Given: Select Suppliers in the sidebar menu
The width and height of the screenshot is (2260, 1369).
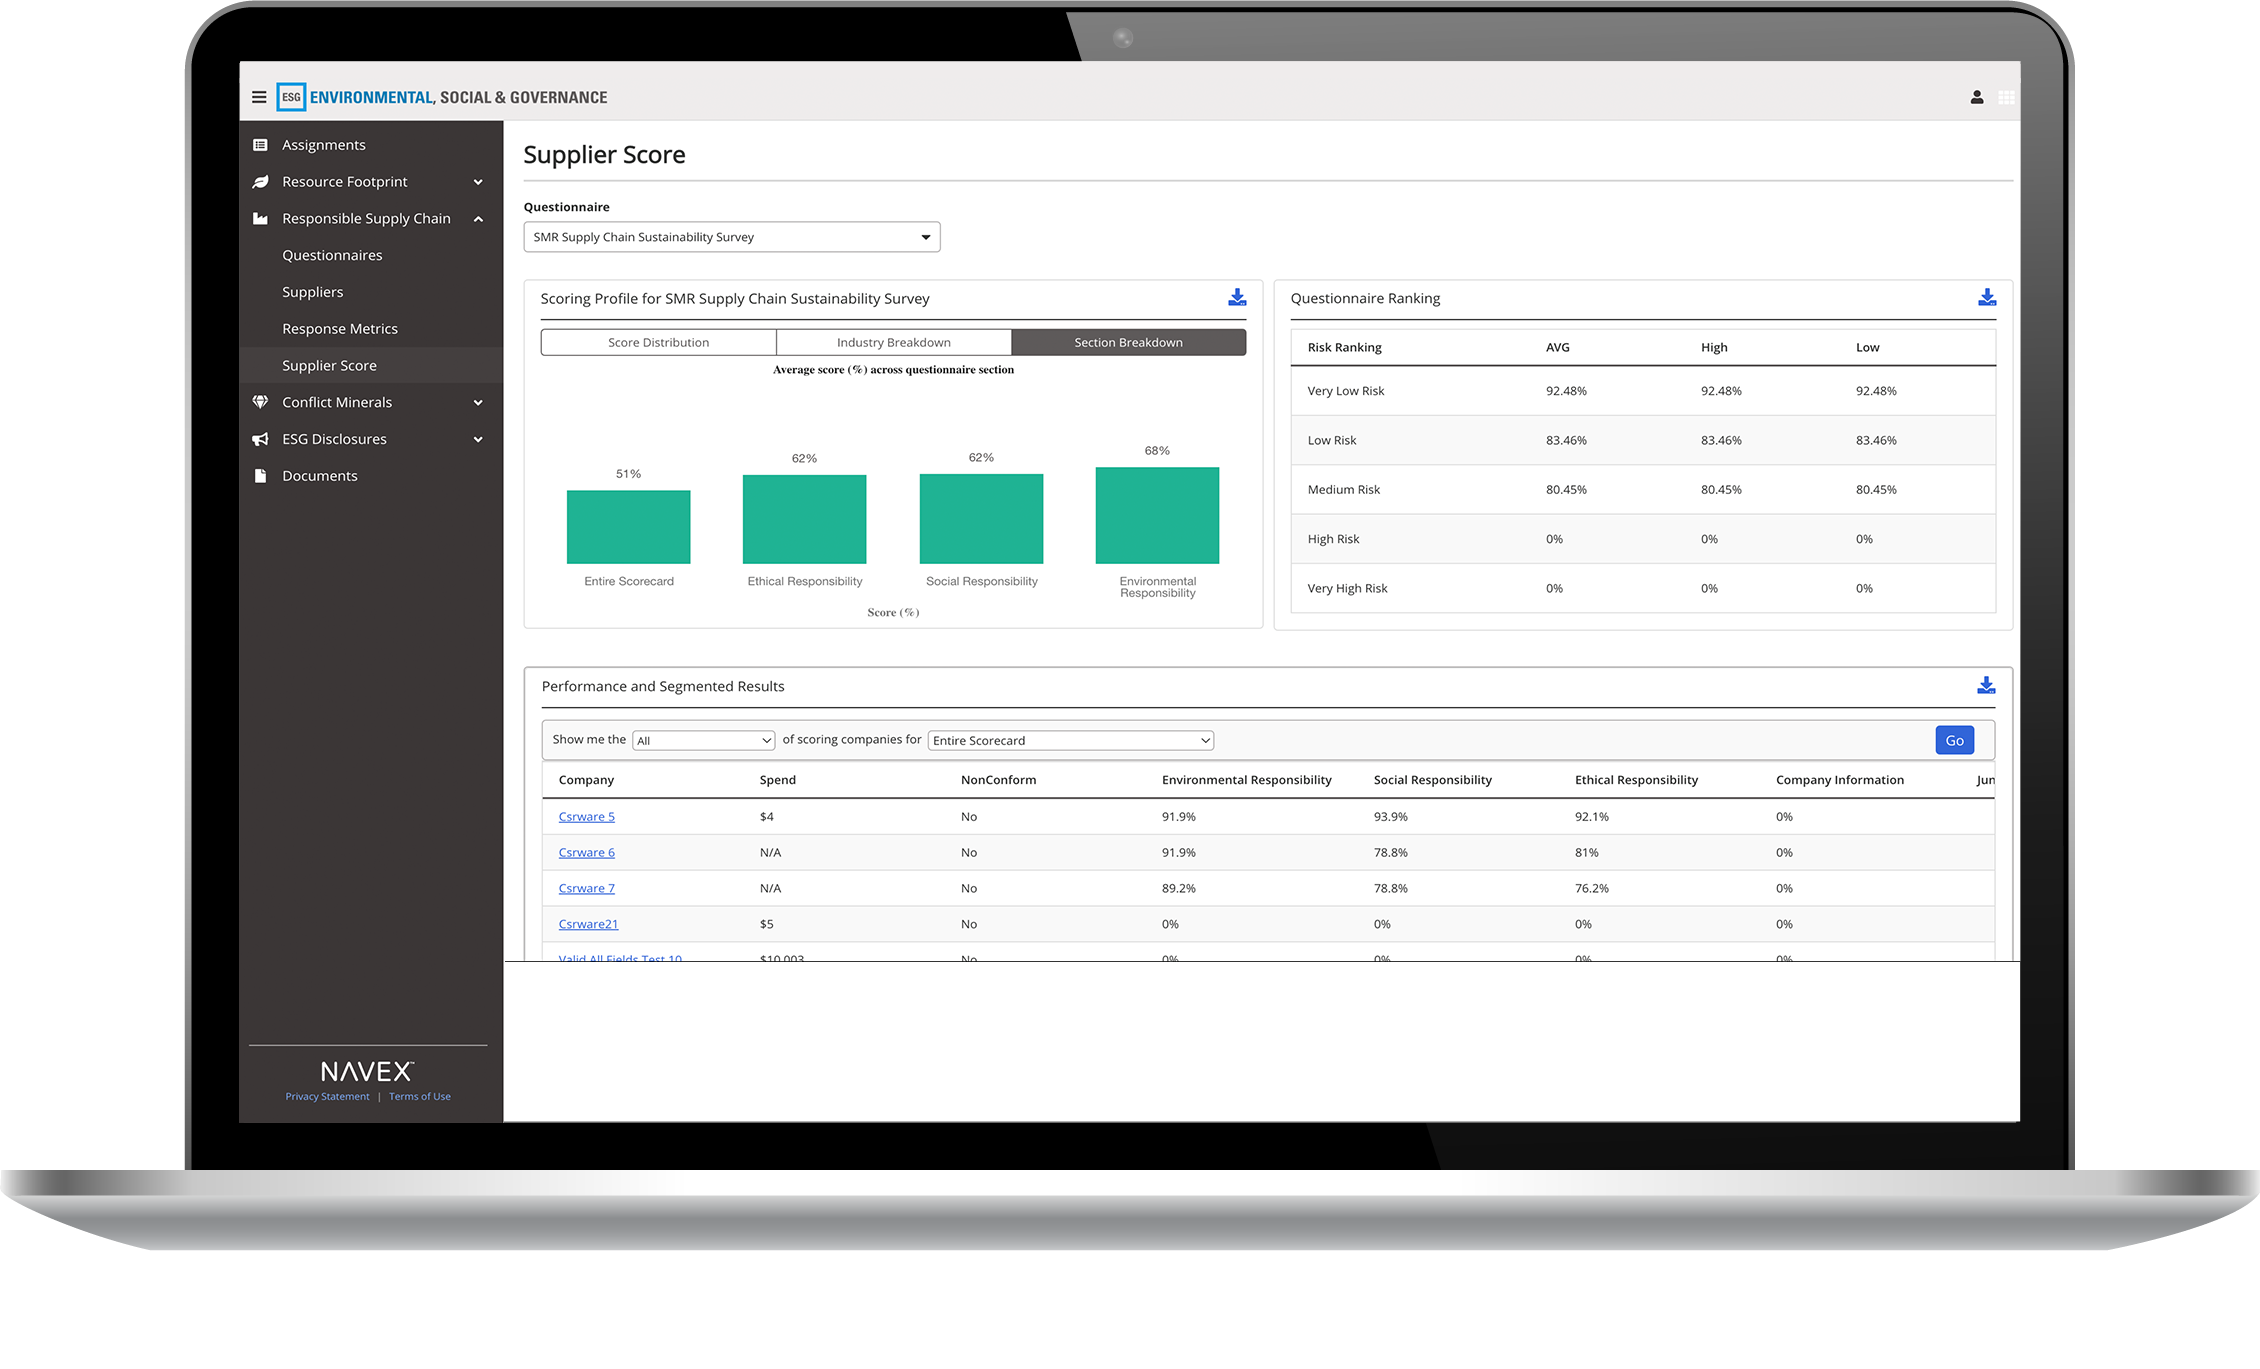Looking at the screenshot, I should pyautogui.click(x=313, y=291).
